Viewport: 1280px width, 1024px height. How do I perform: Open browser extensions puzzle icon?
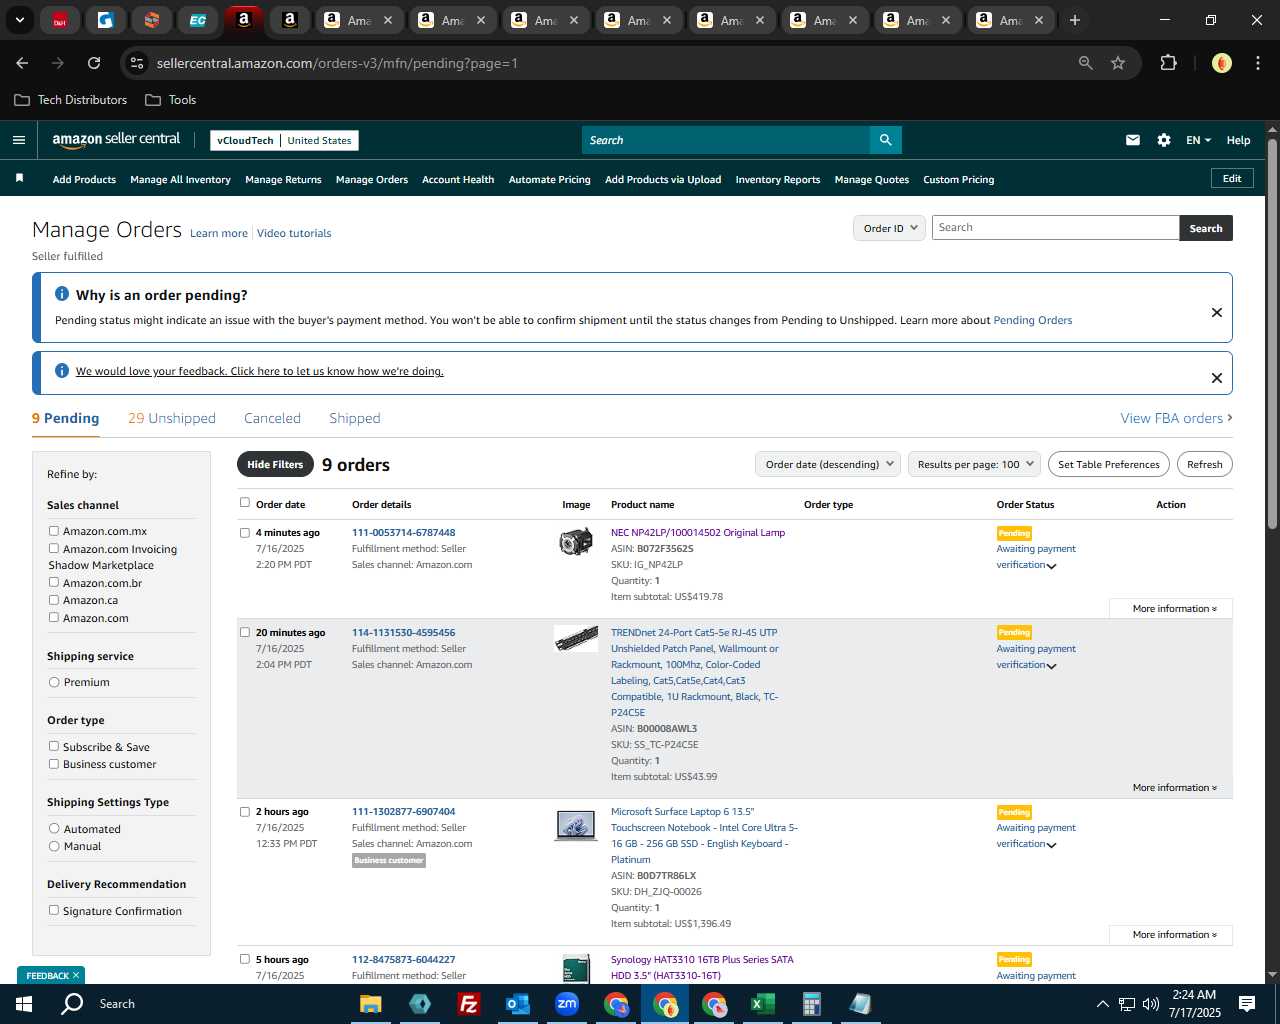[1168, 63]
